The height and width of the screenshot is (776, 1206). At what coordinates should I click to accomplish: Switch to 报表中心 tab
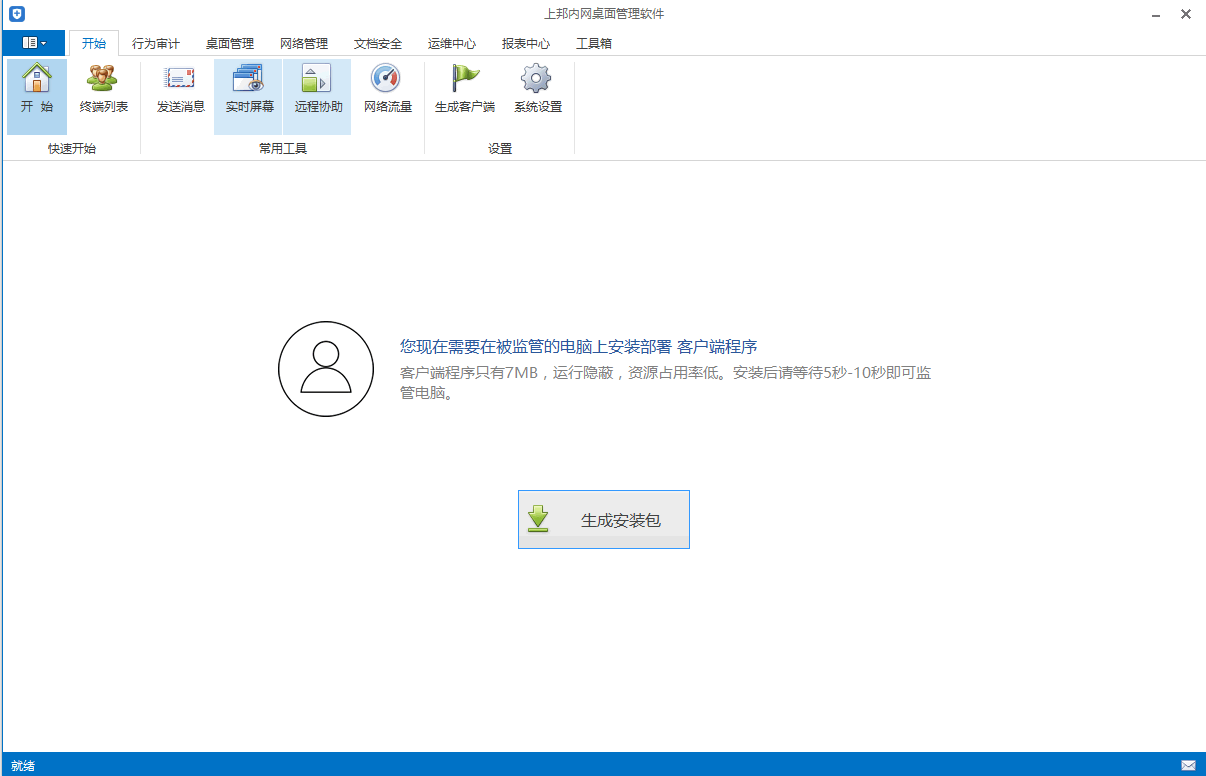click(526, 44)
